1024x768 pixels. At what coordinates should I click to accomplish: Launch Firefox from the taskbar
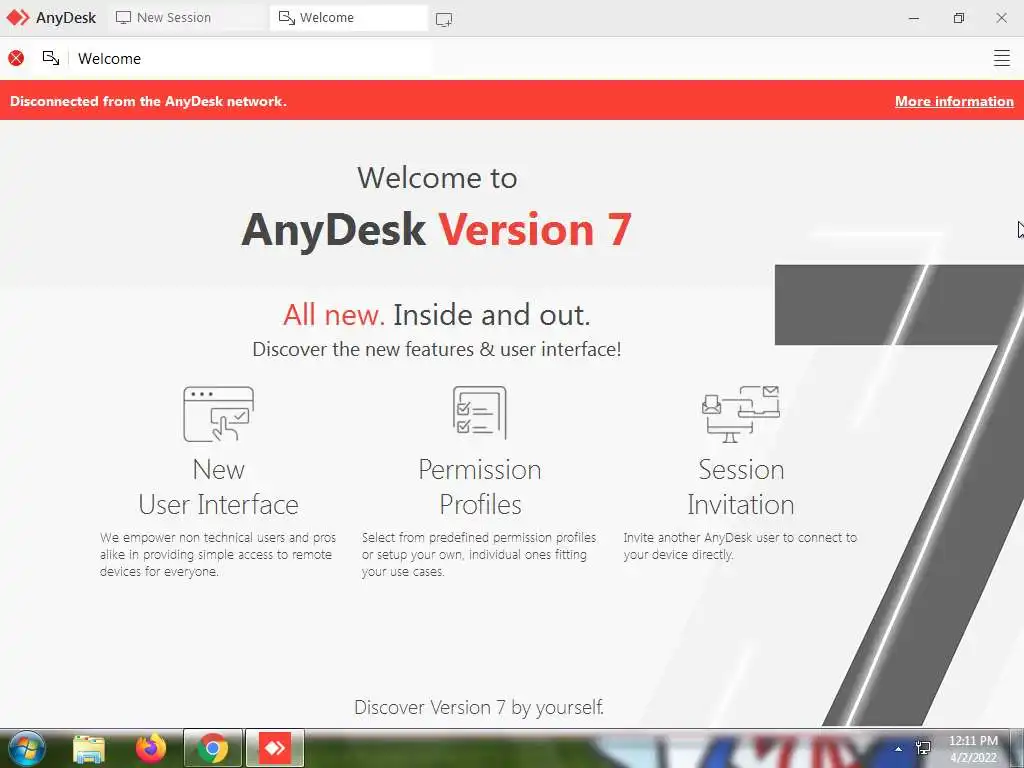pos(151,748)
